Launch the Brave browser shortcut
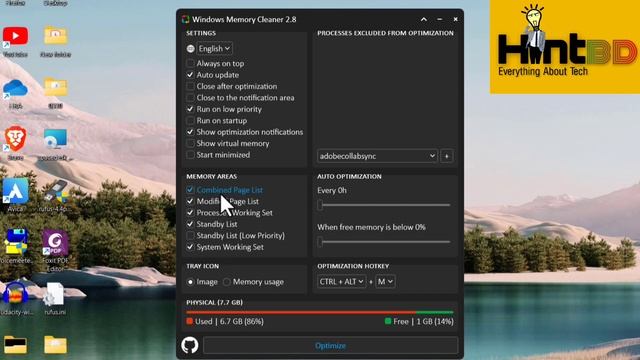 15,139
